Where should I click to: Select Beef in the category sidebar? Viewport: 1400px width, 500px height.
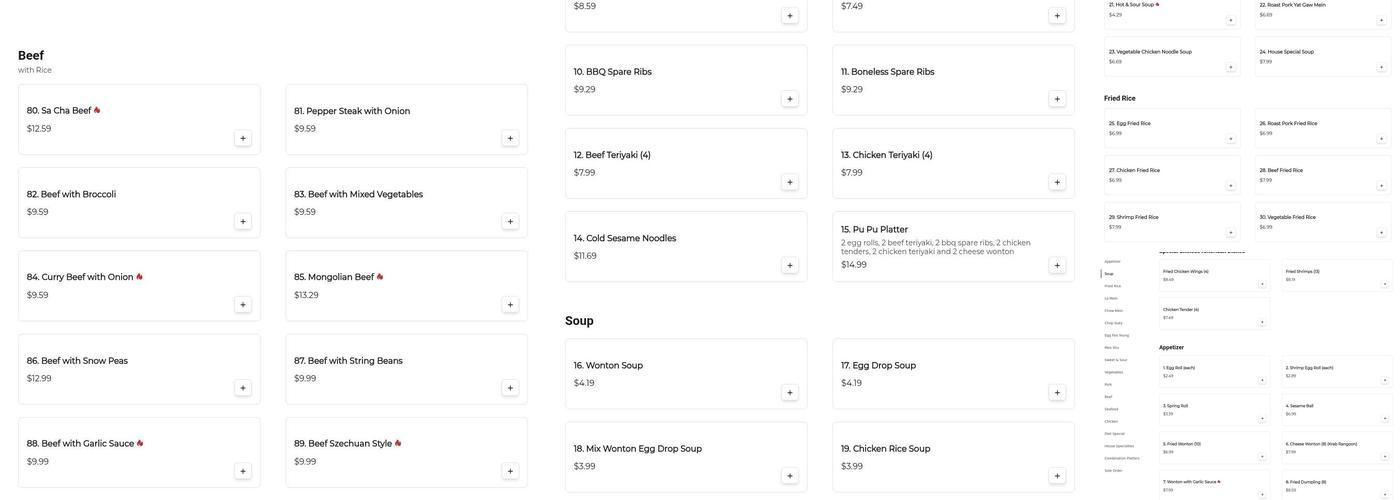[1109, 397]
